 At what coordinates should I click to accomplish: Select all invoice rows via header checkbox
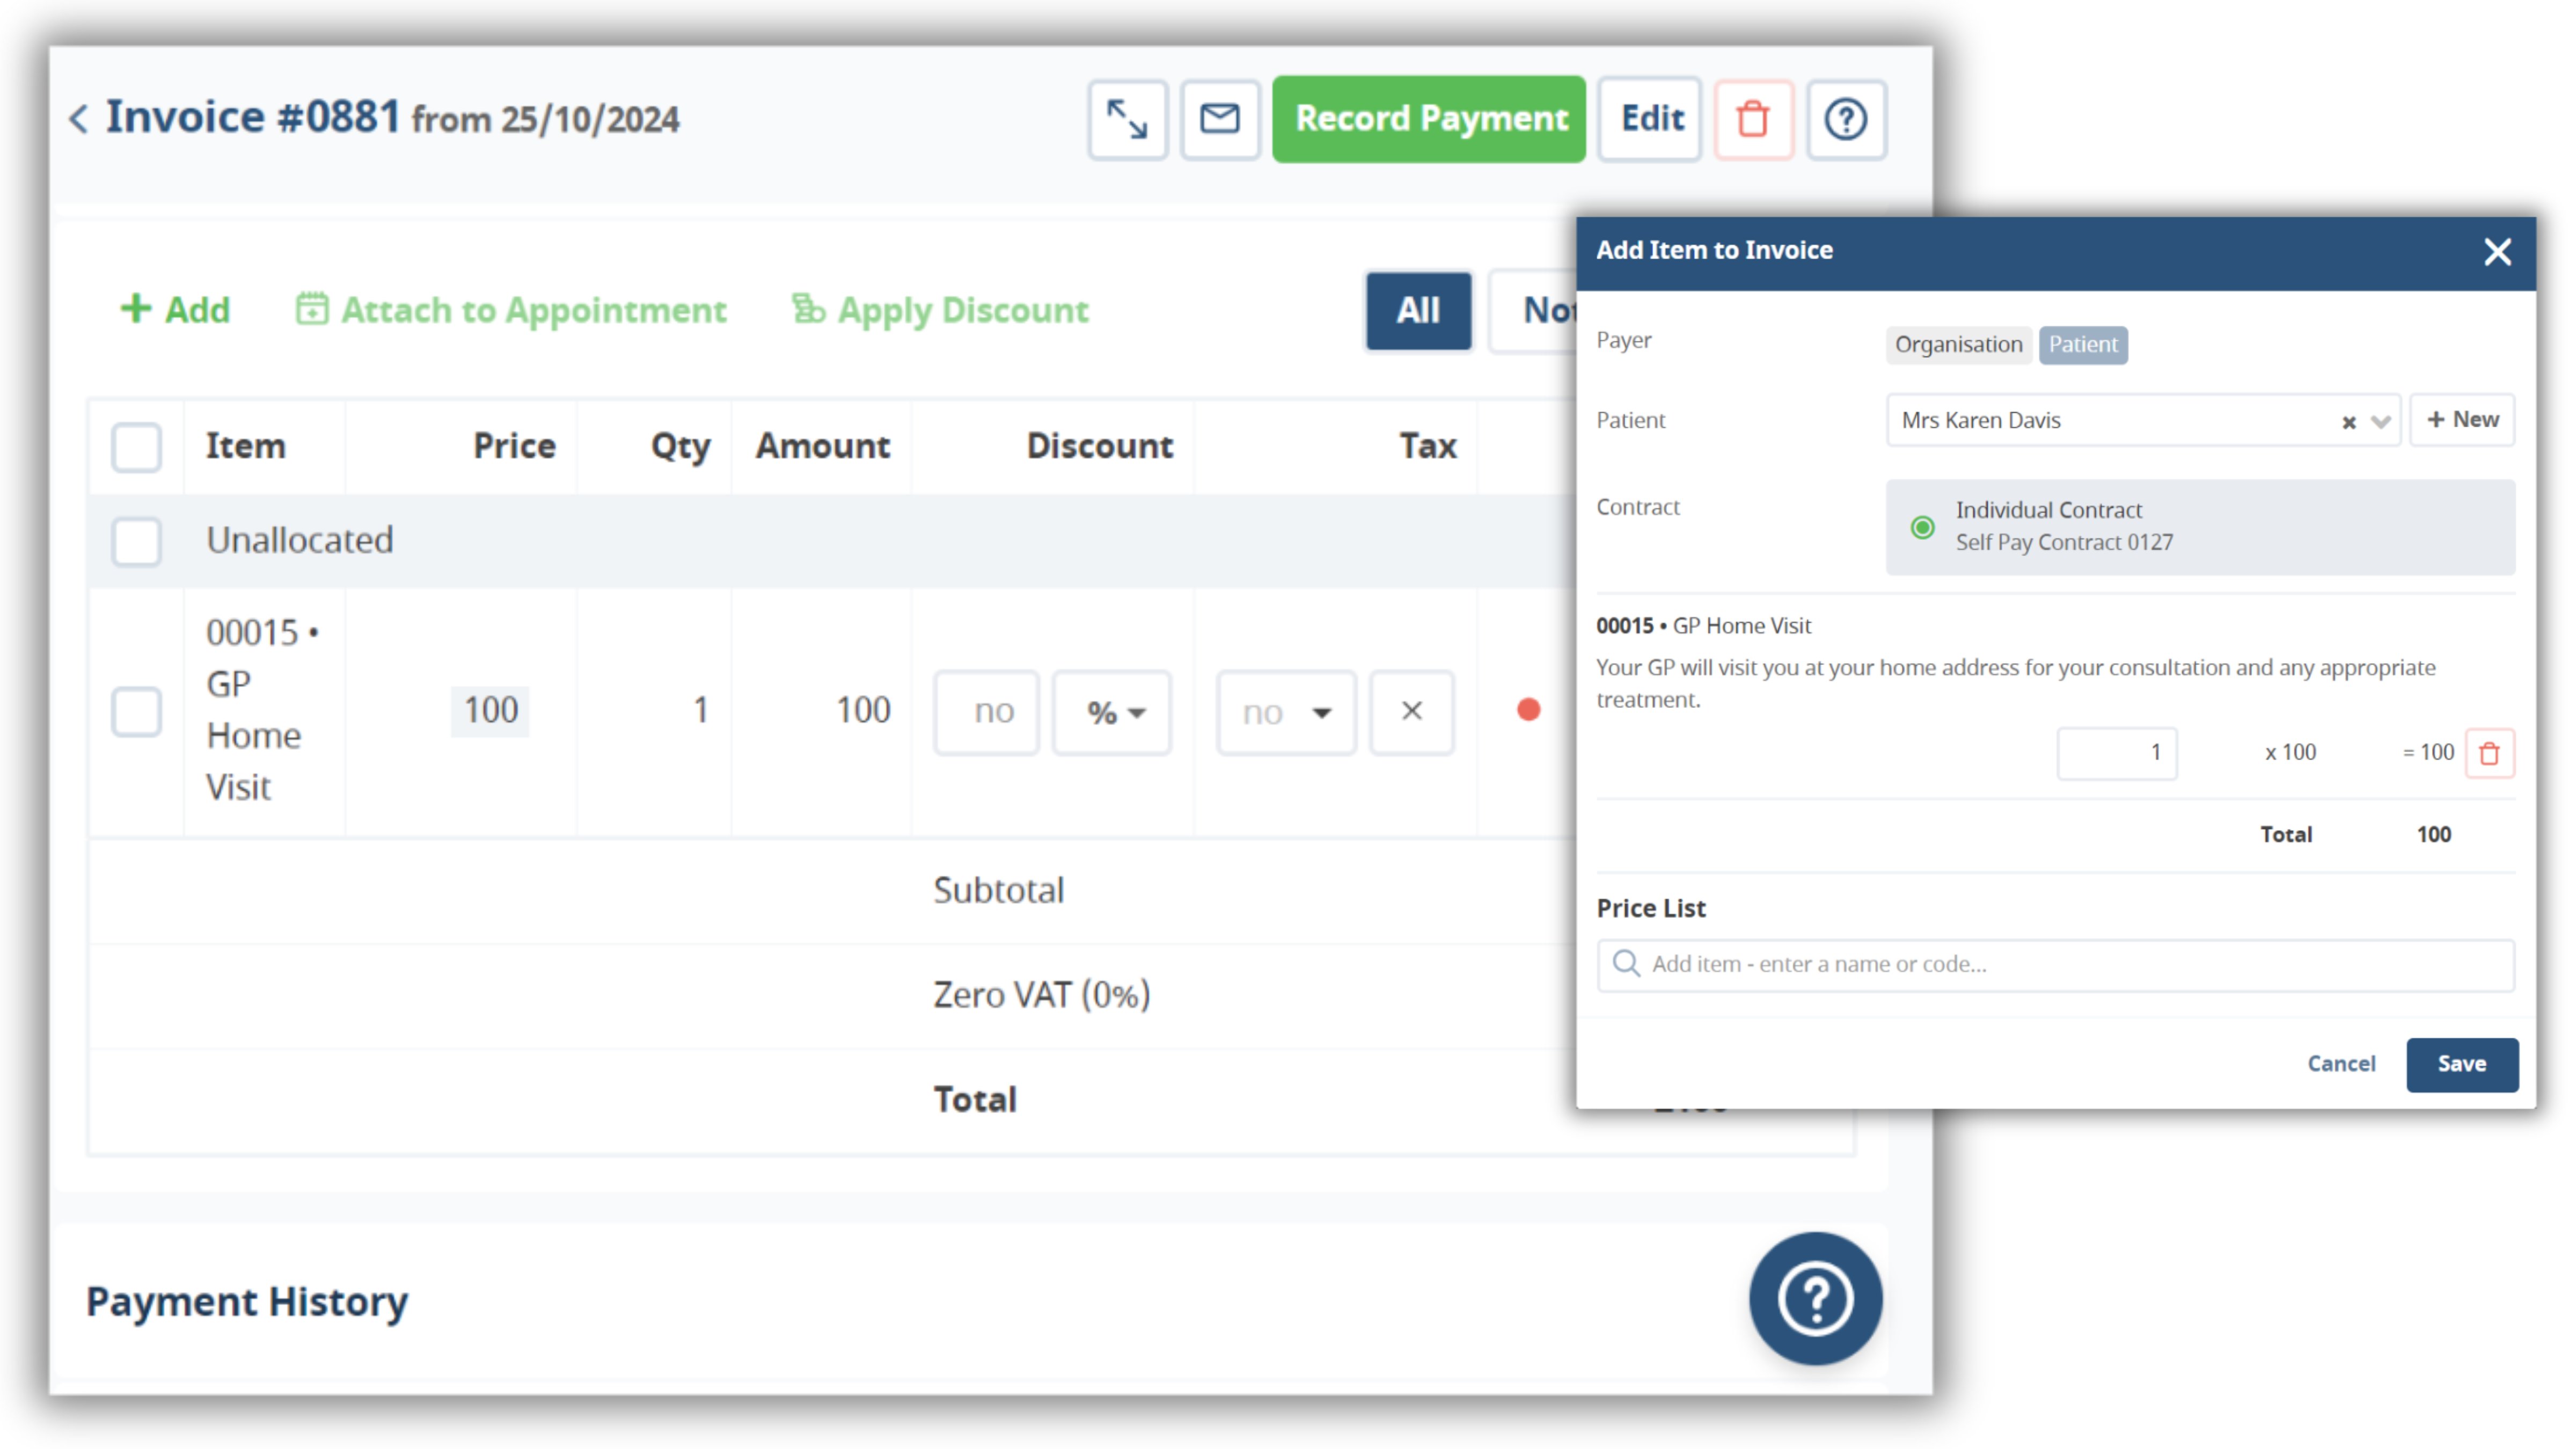(x=136, y=447)
